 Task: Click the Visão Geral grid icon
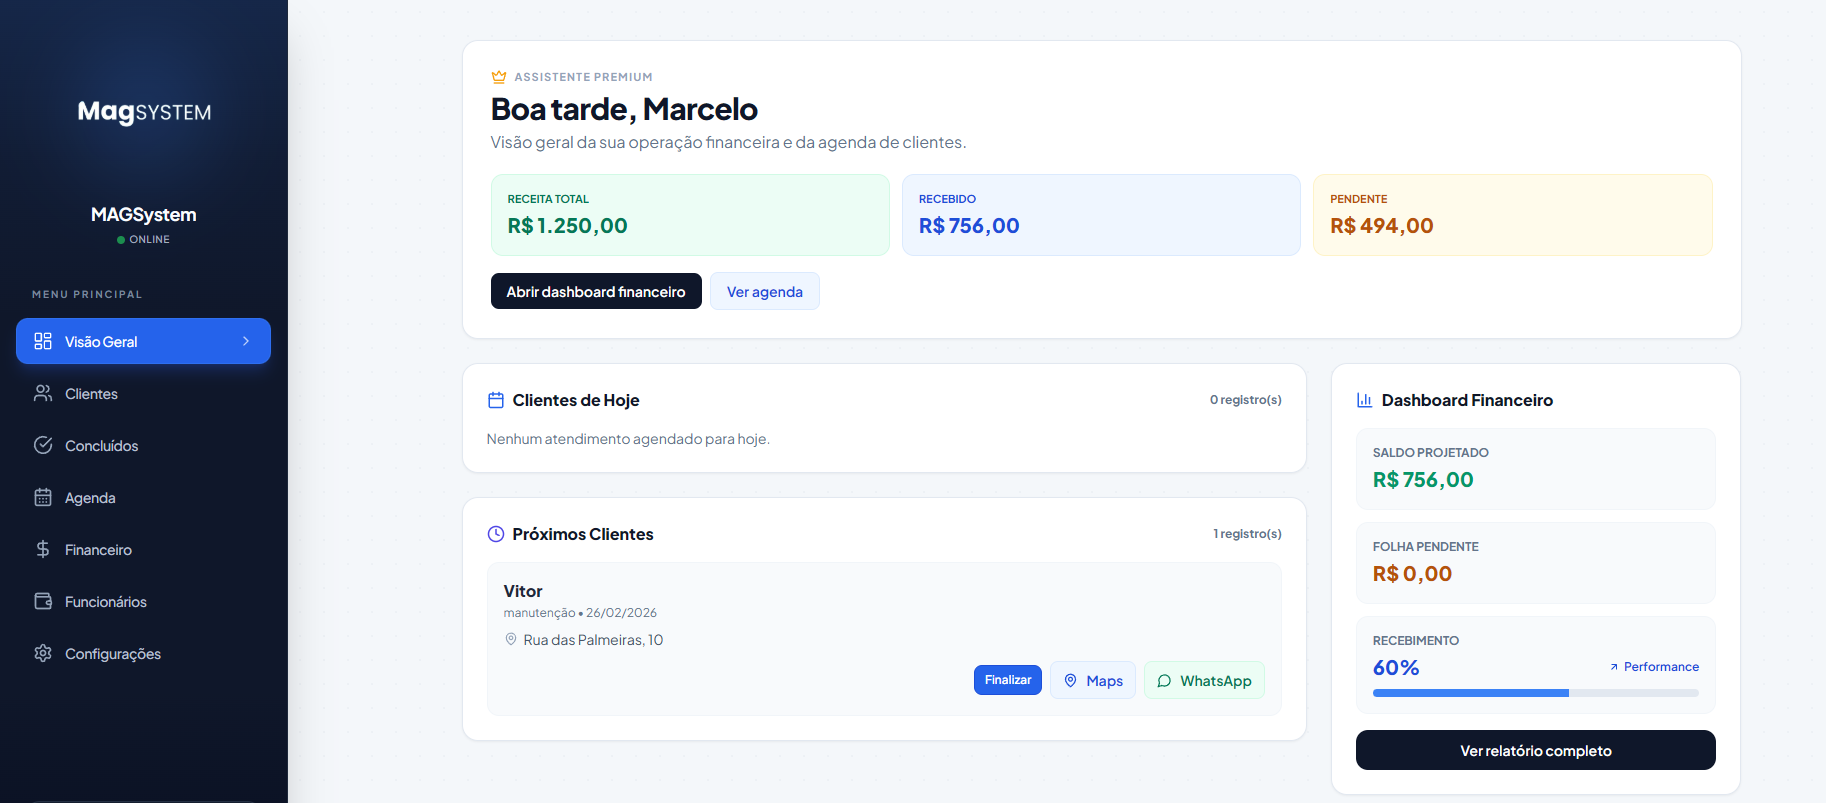(43, 341)
